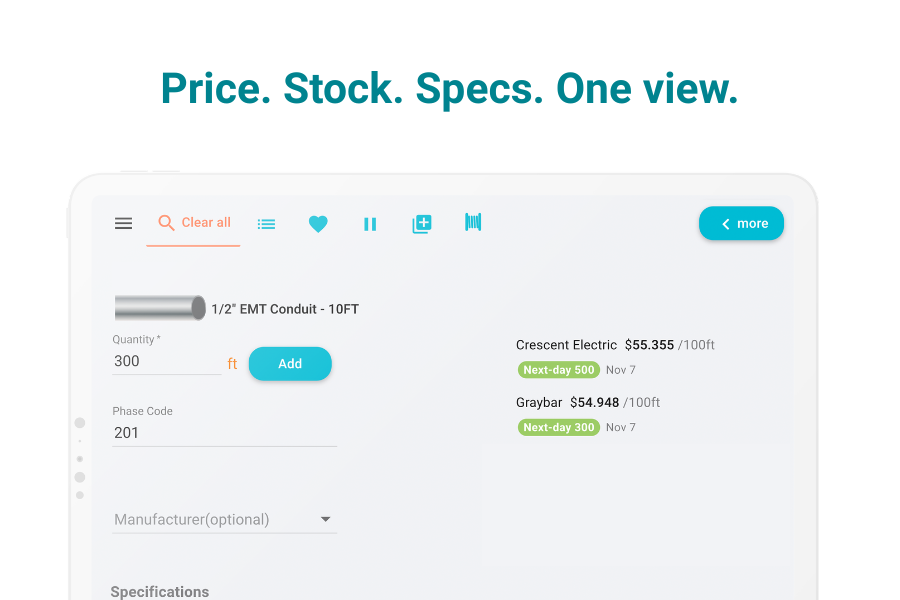
Task: Click the Next-day 300 stock badge
Action: tap(559, 428)
